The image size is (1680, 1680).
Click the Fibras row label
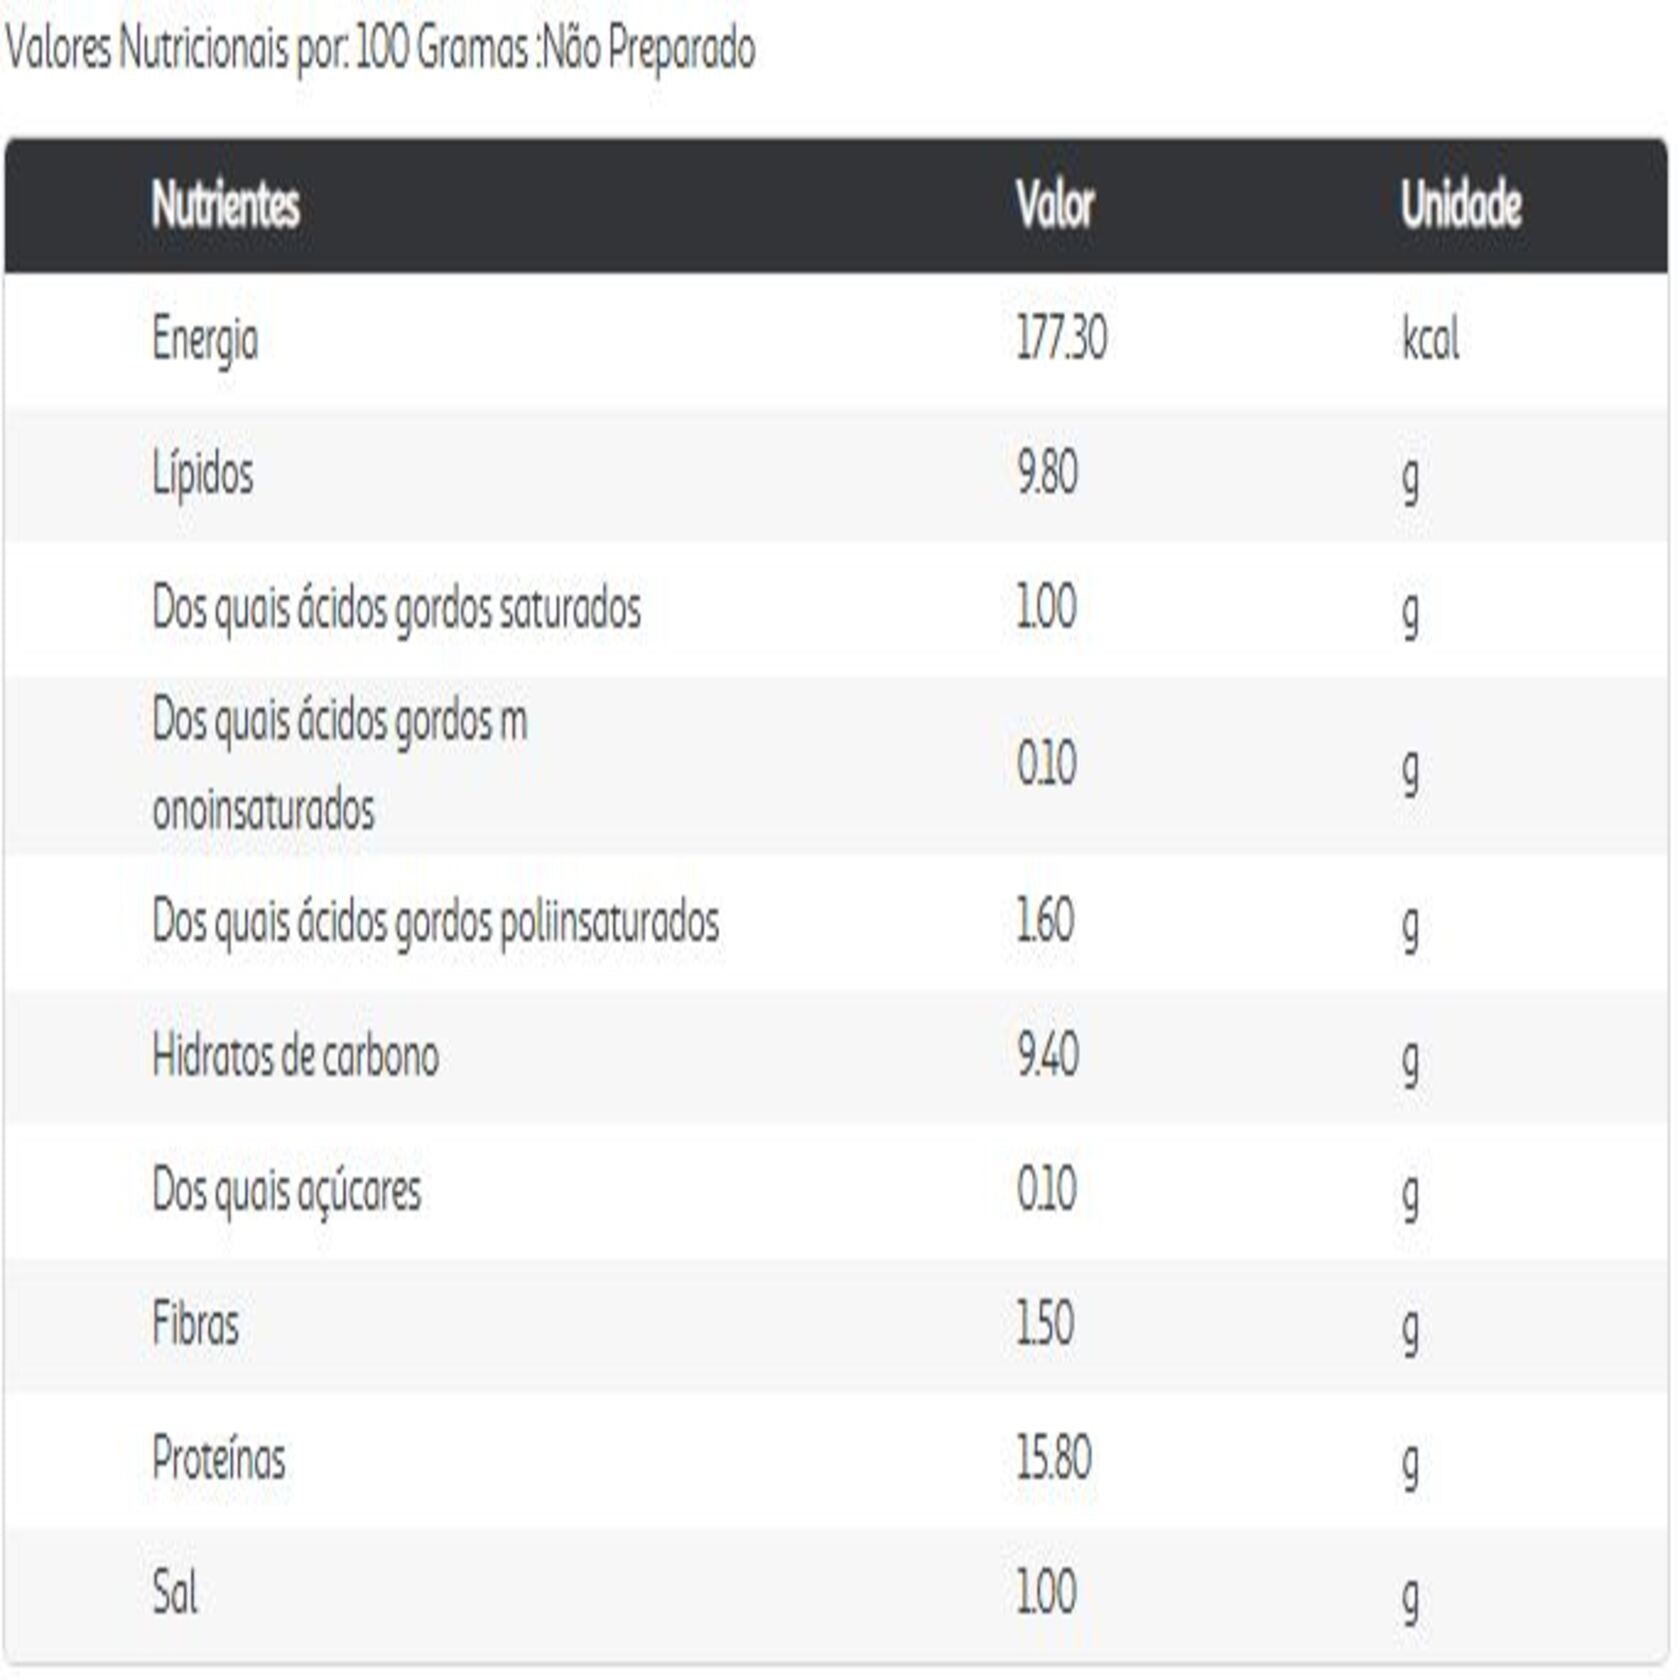point(195,1325)
